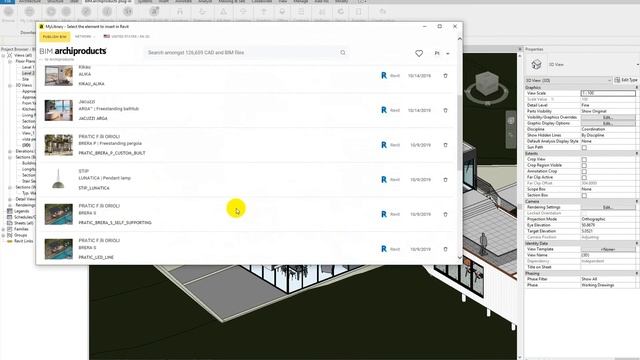Toggle the Section Box checkbox
Image resolution: width=640 pixels, height=360 pixels.
click(584, 196)
